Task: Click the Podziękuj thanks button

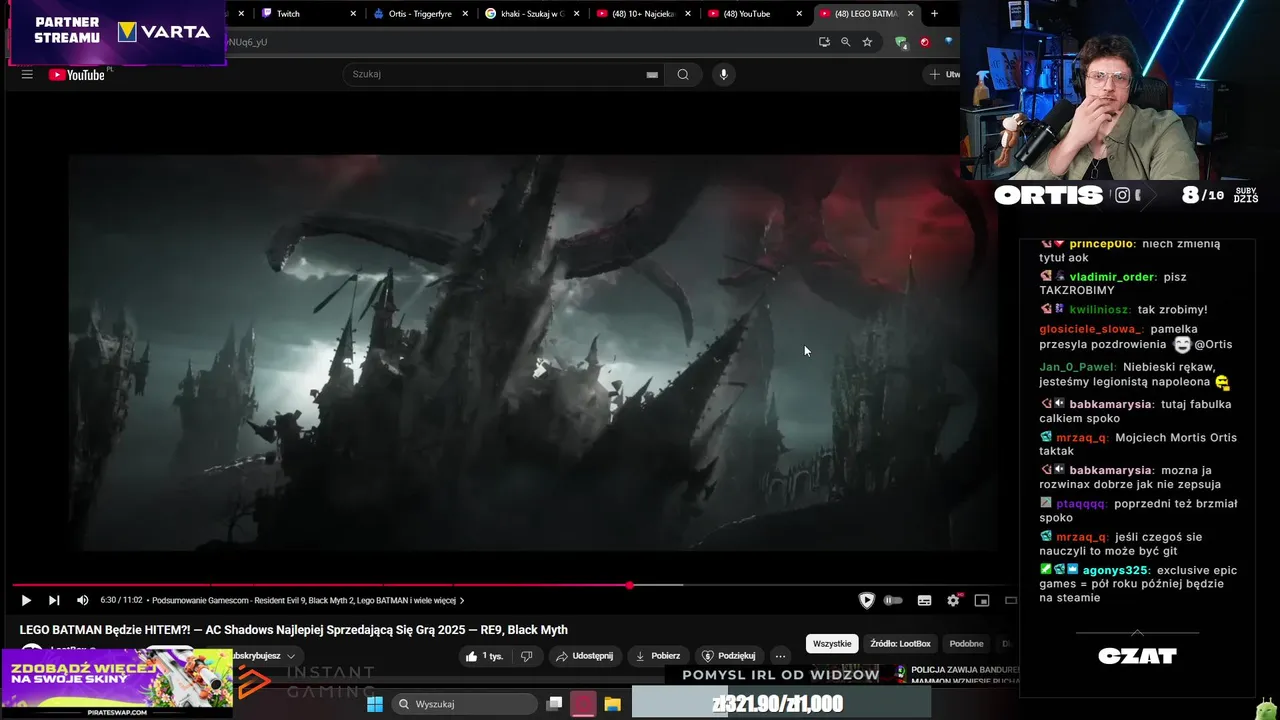Action: coord(729,656)
